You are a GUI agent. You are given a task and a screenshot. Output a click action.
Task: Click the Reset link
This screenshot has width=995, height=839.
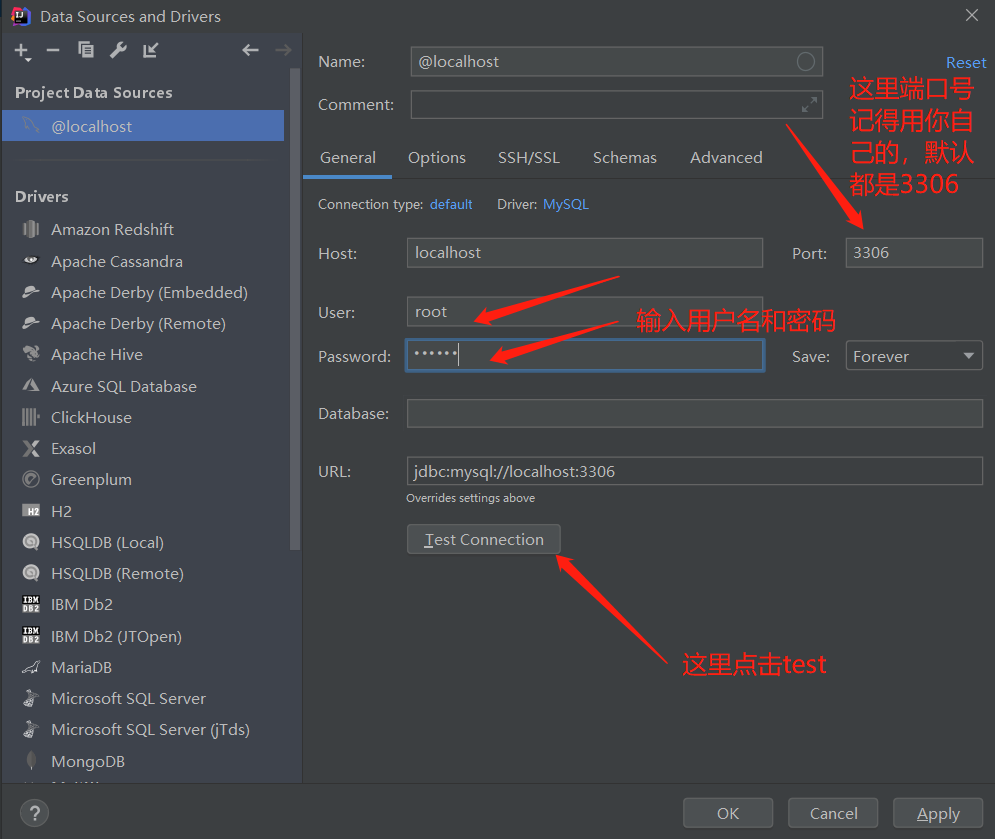coord(965,62)
